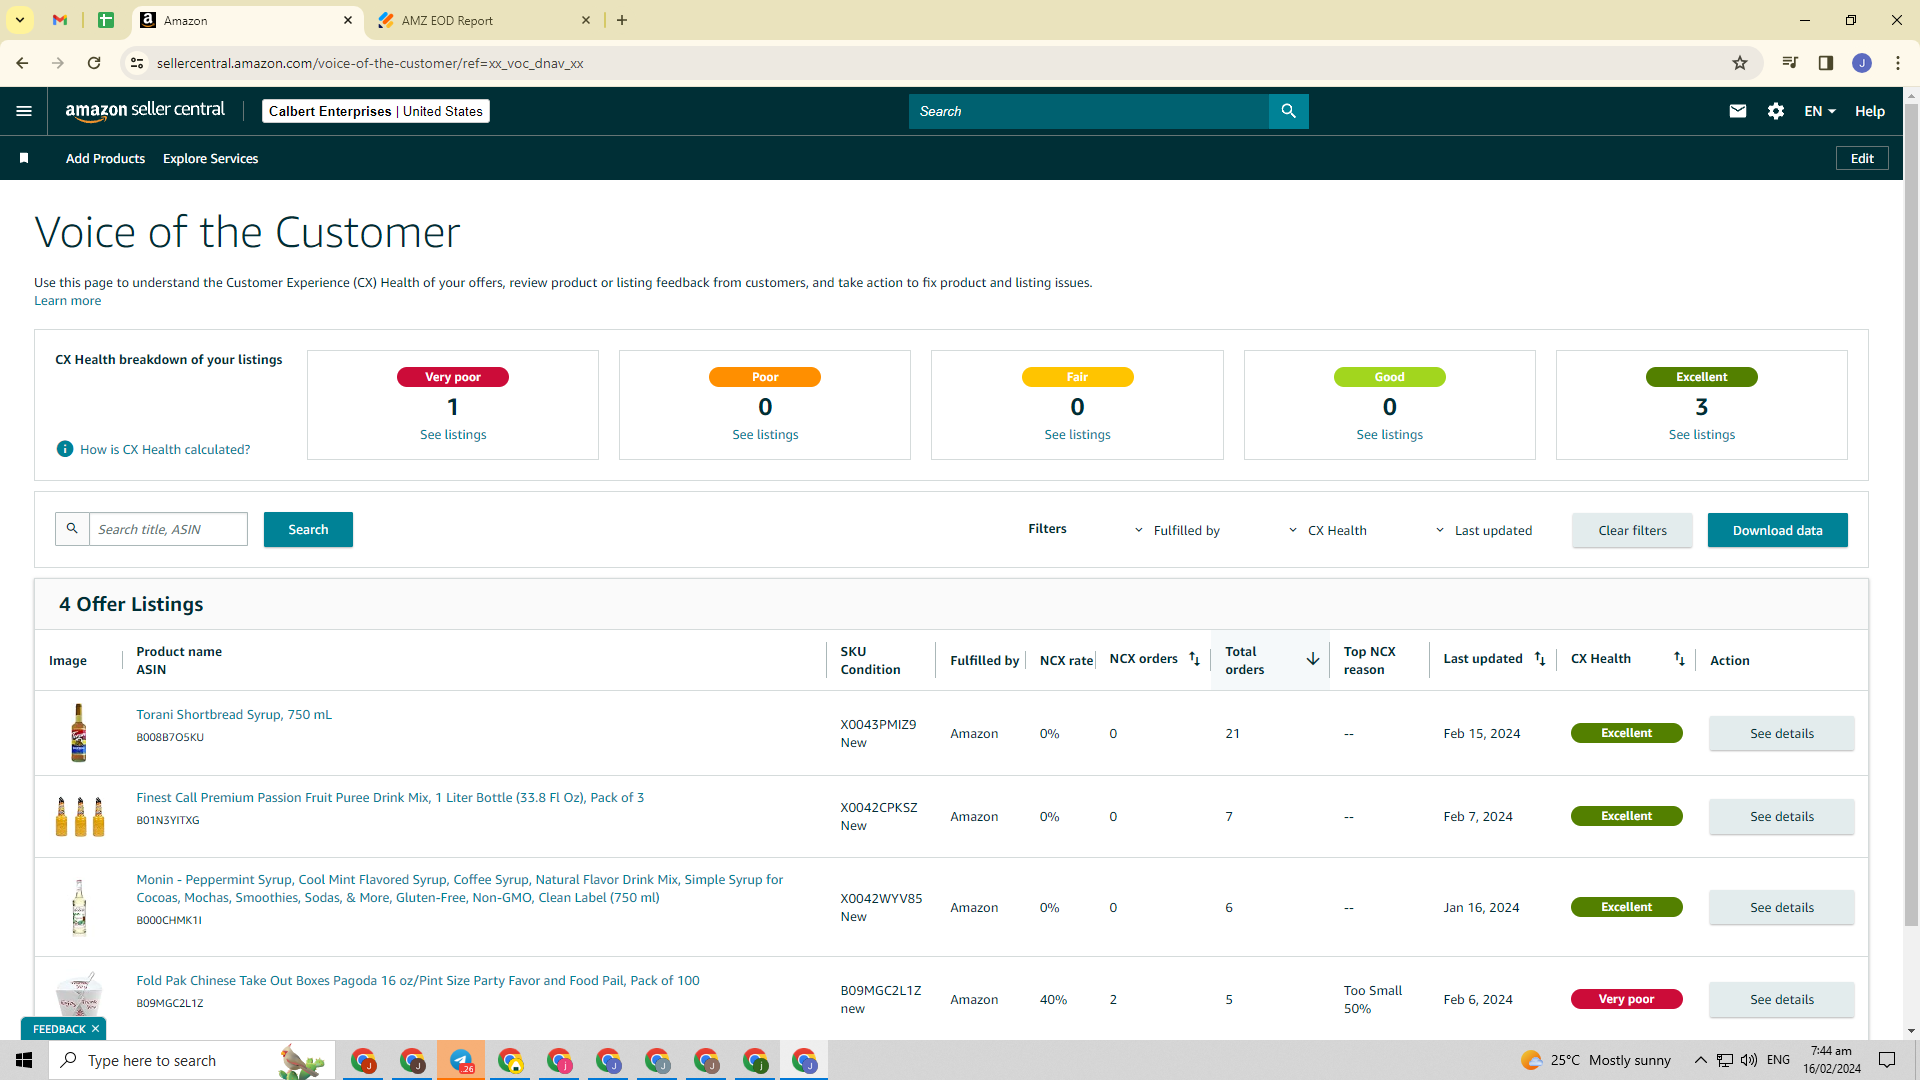This screenshot has height=1080, width=1920.
Task: See listings under Very poor
Action: click(453, 434)
